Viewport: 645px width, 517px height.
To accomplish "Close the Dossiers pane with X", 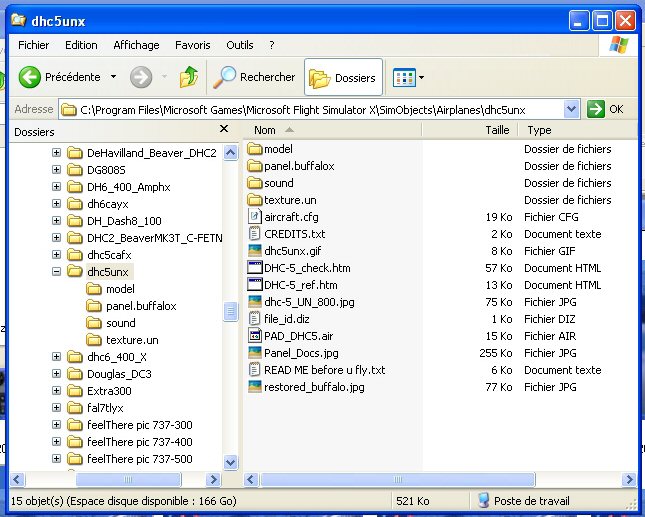I will [224, 129].
